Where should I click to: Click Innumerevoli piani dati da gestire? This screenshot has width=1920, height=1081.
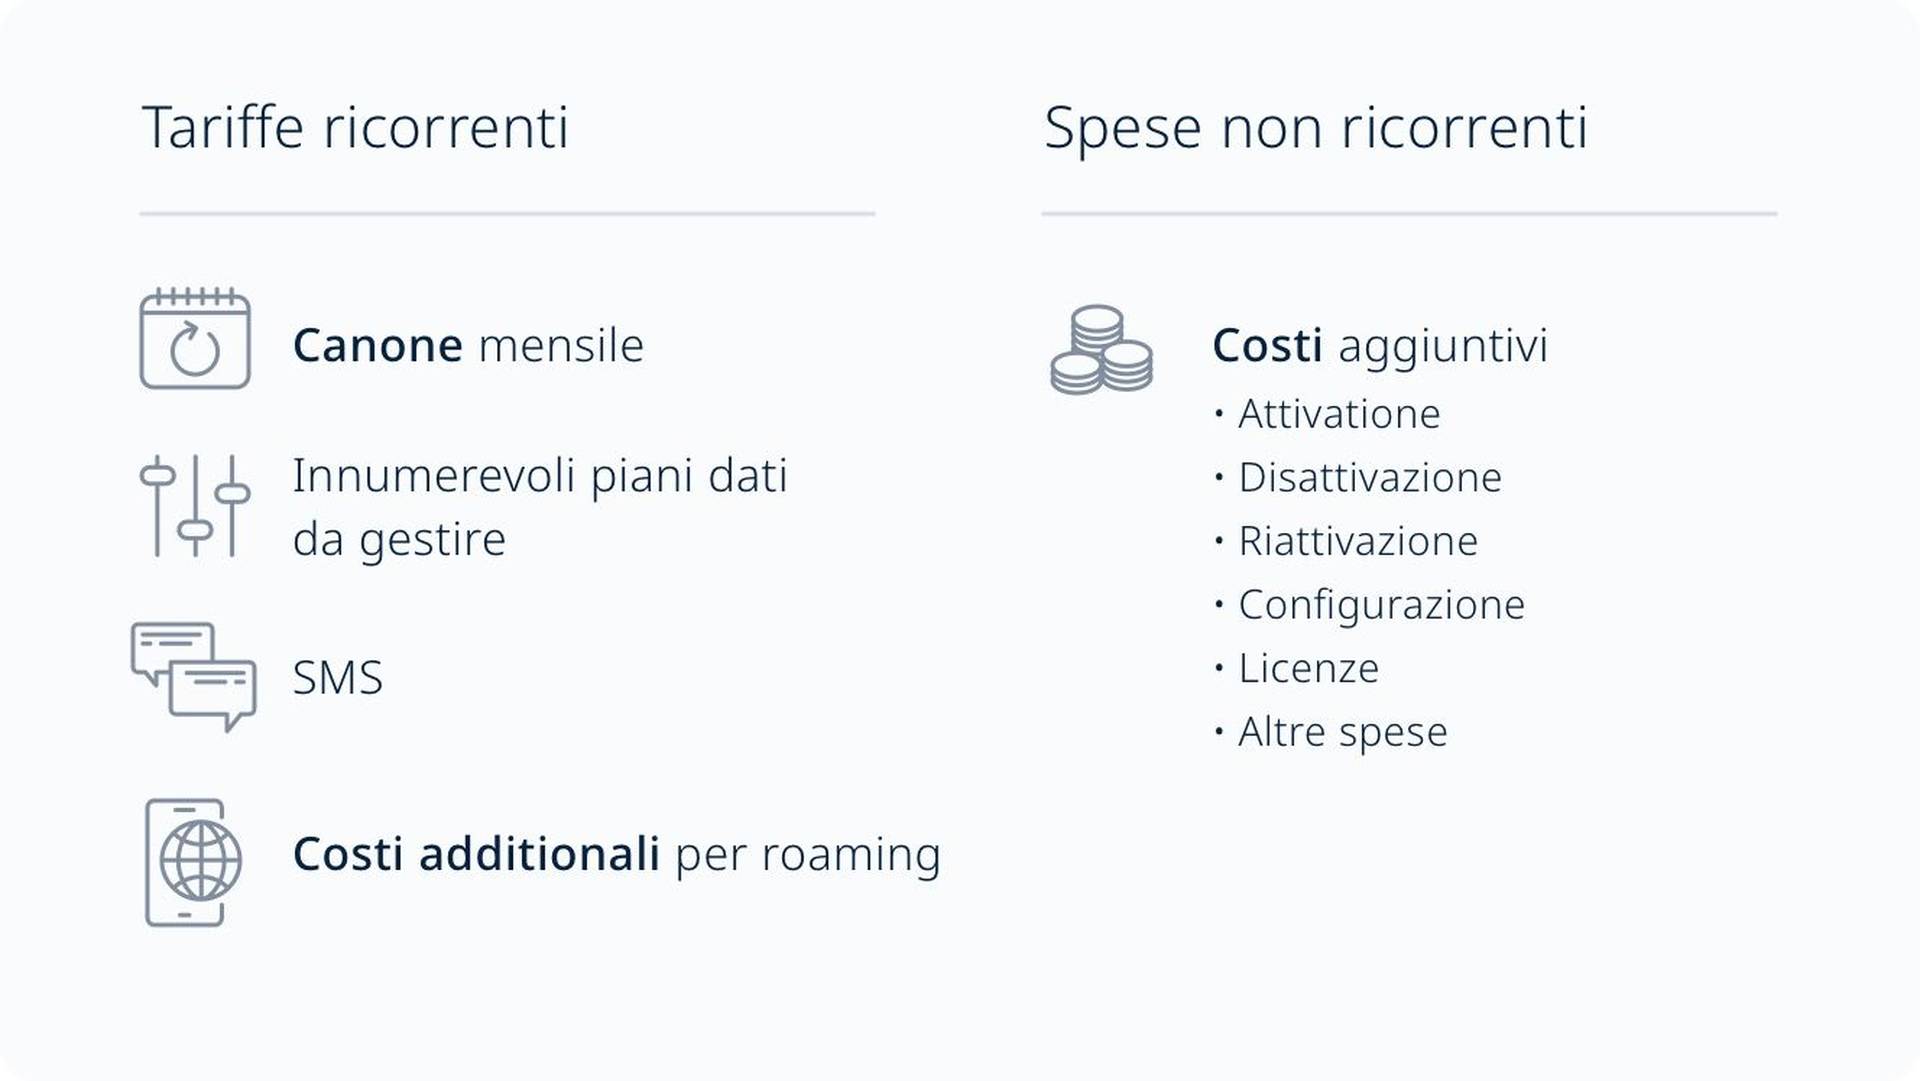pyautogui.click(x=540, y=507)
